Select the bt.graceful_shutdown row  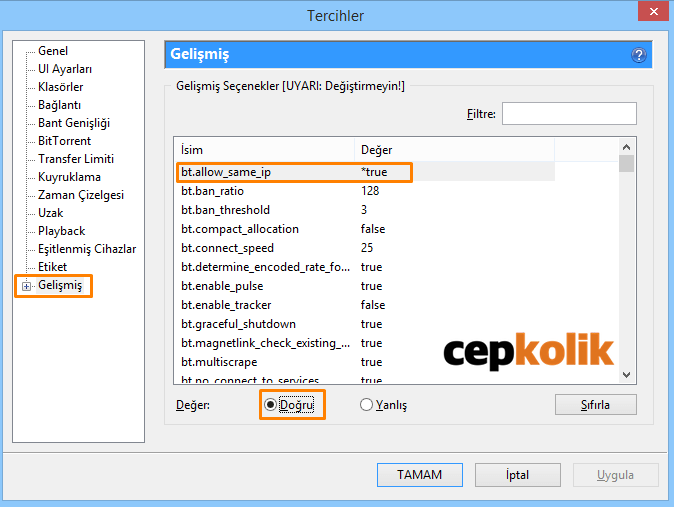pyautogui.click(x=365, y=324)
